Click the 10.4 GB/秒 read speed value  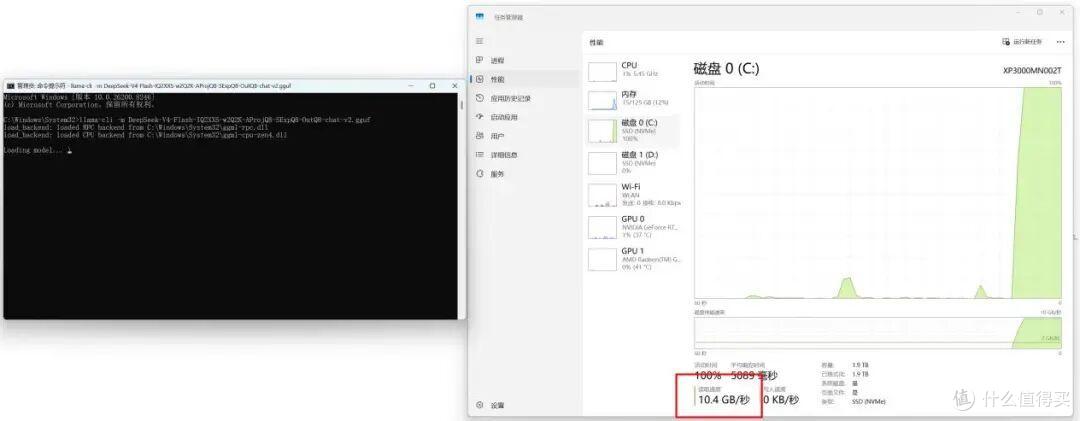click(x=726, y=400)
